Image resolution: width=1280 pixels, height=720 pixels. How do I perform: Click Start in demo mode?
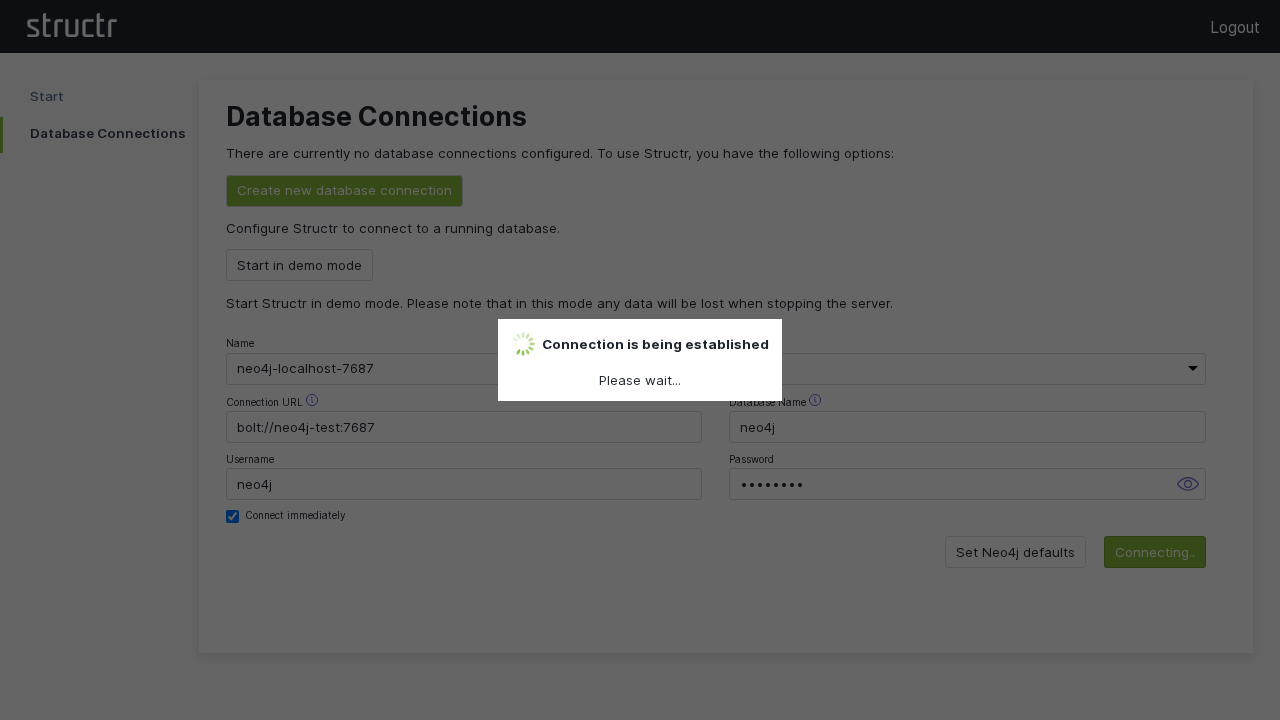[x=299, y=265]
